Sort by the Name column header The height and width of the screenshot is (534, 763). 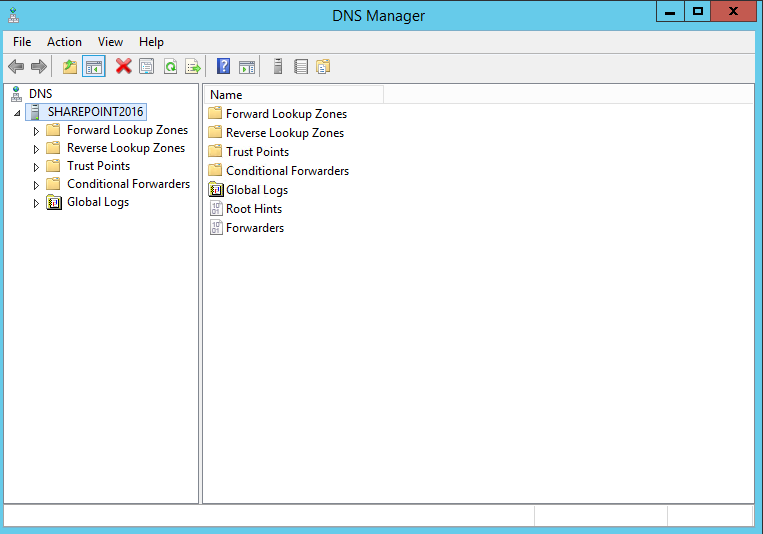tap(294, 94)
